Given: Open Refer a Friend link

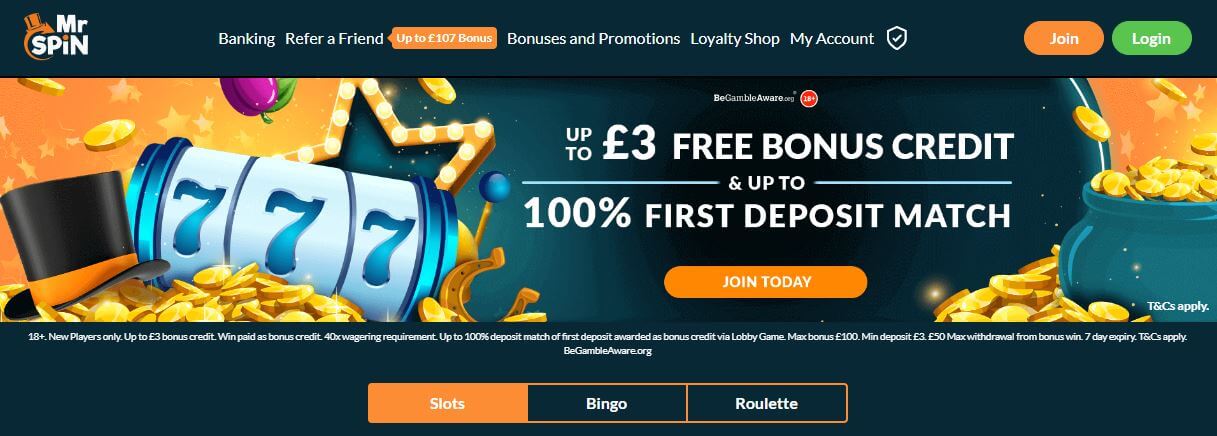Looking at the screenshot, I should pos(334,39).
